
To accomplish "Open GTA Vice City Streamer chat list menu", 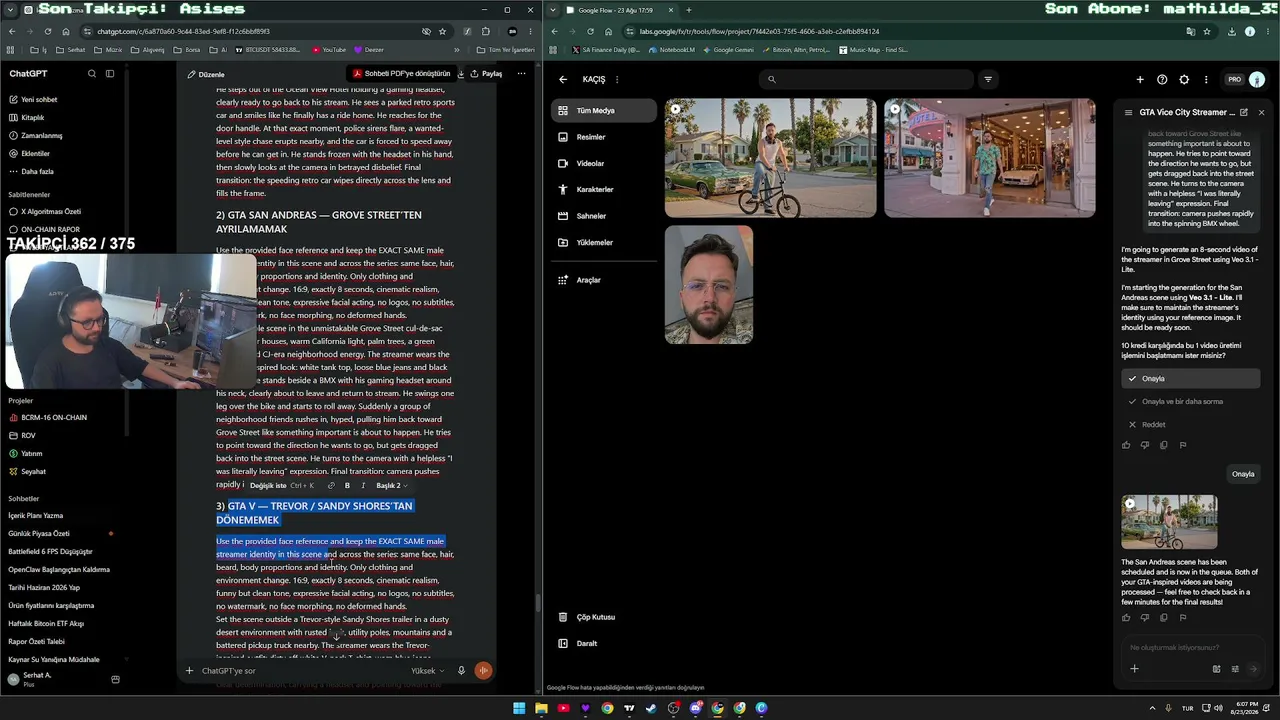I will 1129,113.
